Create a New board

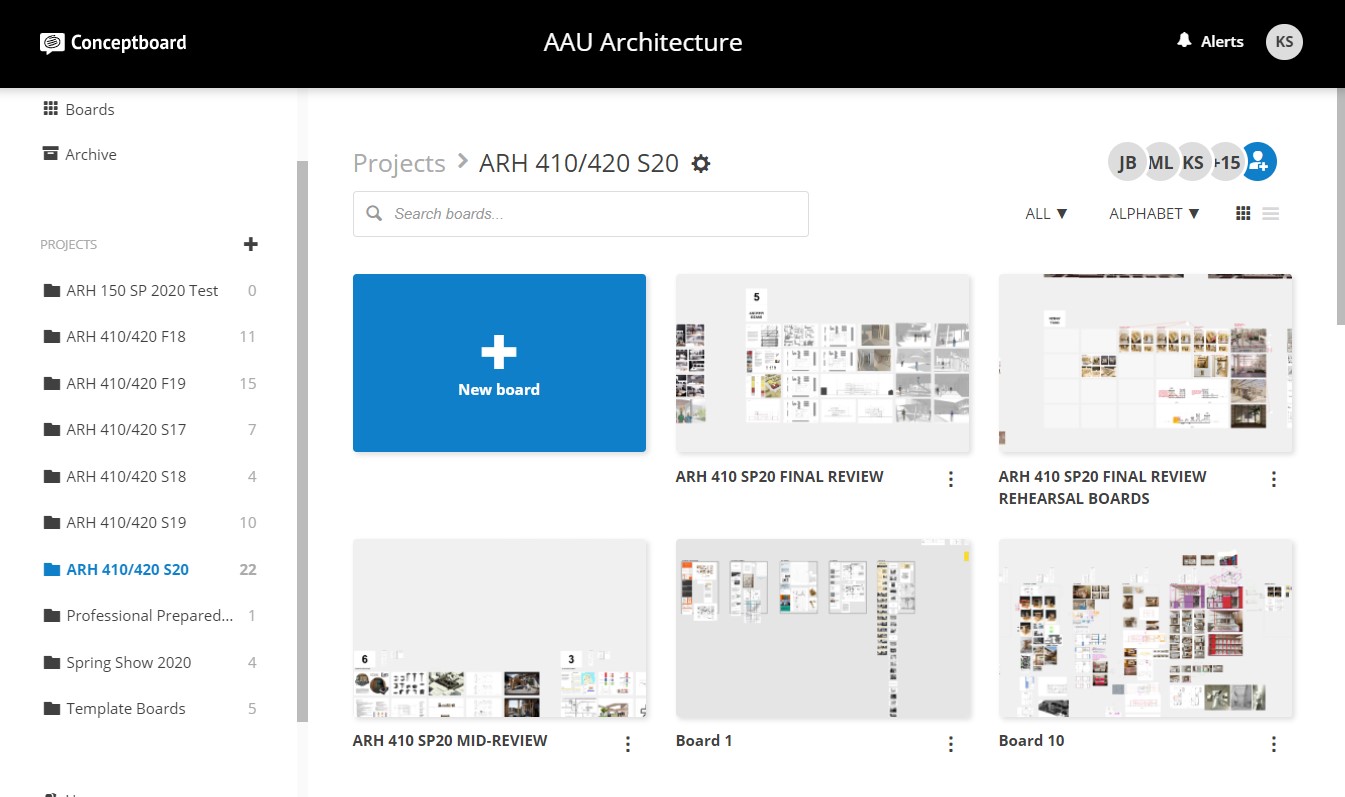499,363
